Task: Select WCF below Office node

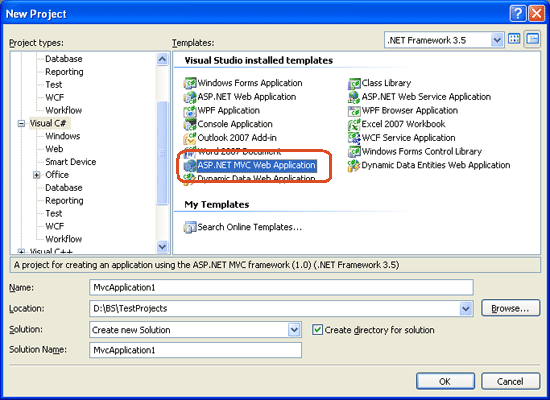Action: coord(55,226)
